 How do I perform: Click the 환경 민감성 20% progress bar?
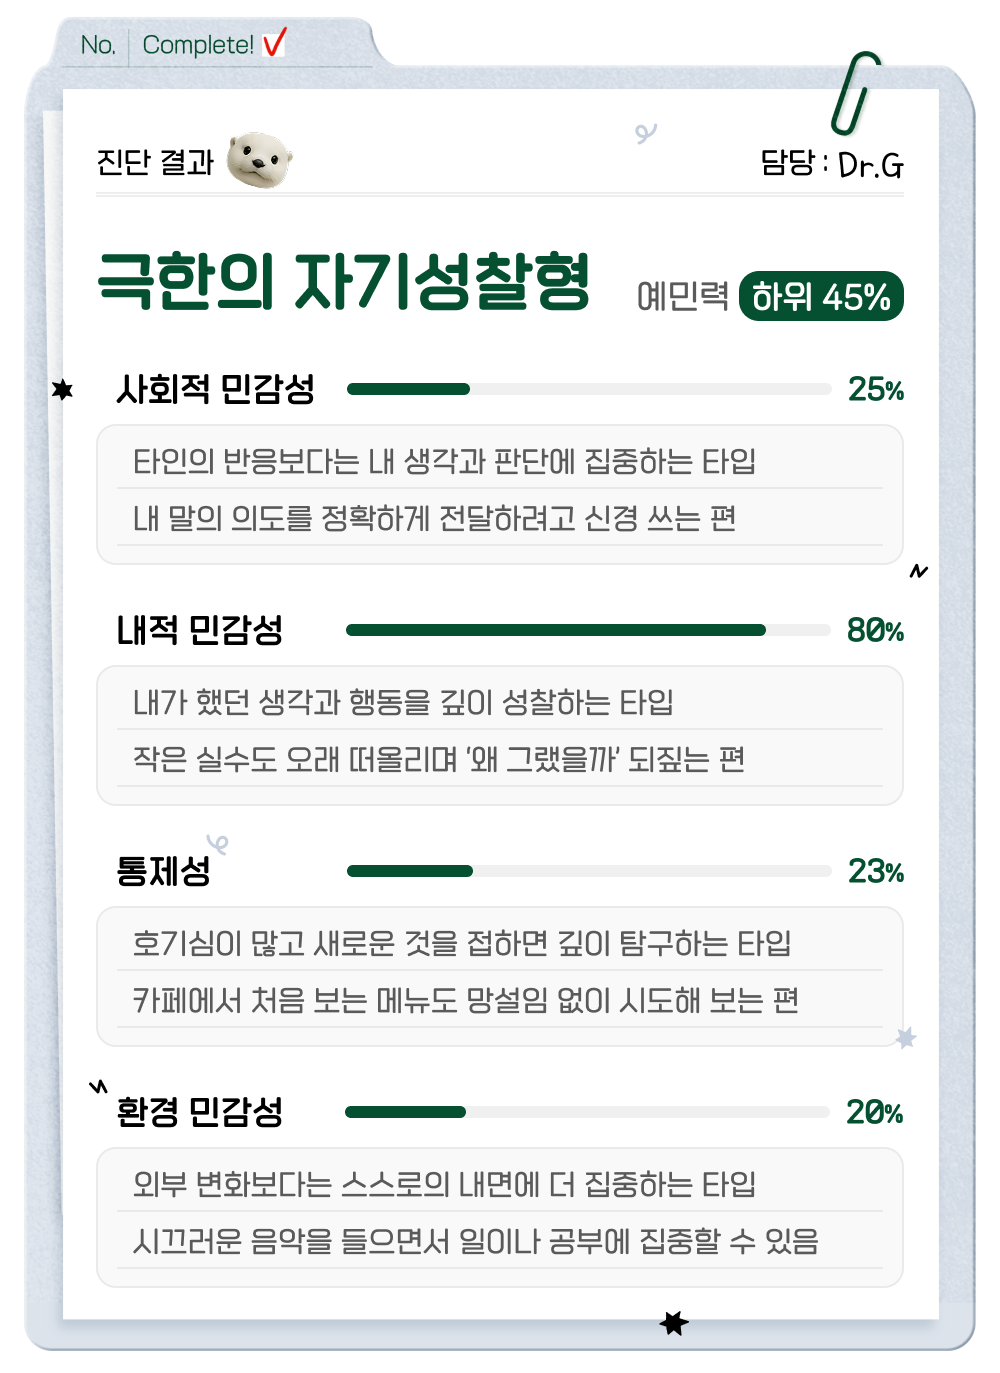point(587,1112)
